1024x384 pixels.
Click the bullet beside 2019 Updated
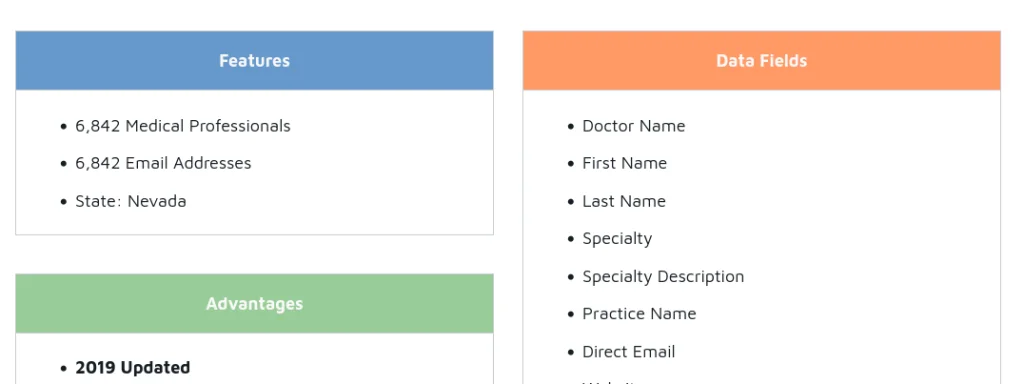click(63, 369)
